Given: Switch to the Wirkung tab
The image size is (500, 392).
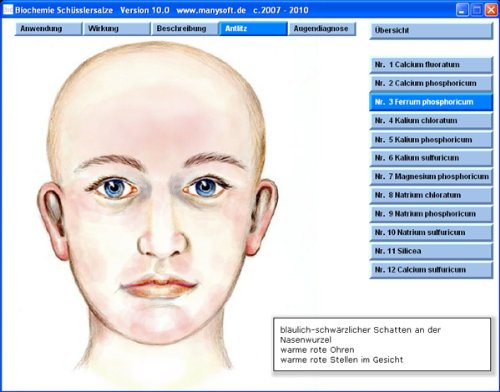Looking at the screenshot, I should click(x=117, y=29).
